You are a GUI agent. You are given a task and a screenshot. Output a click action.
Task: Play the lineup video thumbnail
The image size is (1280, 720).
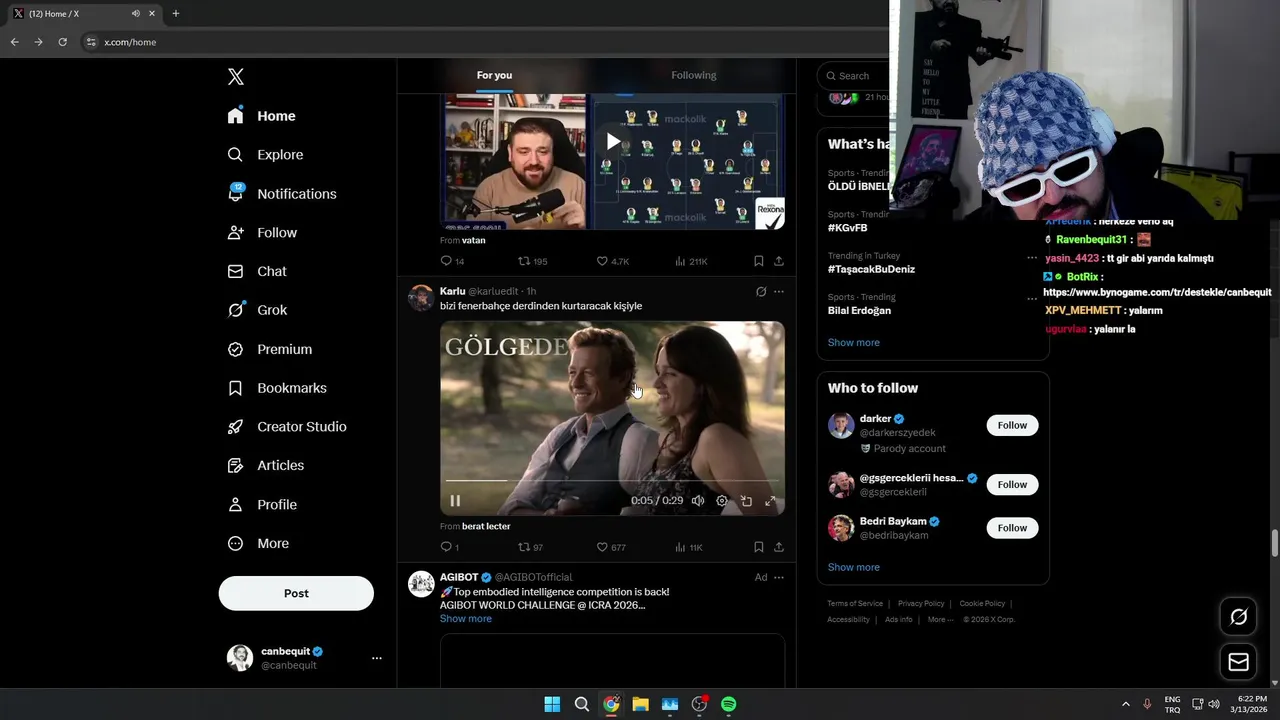click(613, 141)
